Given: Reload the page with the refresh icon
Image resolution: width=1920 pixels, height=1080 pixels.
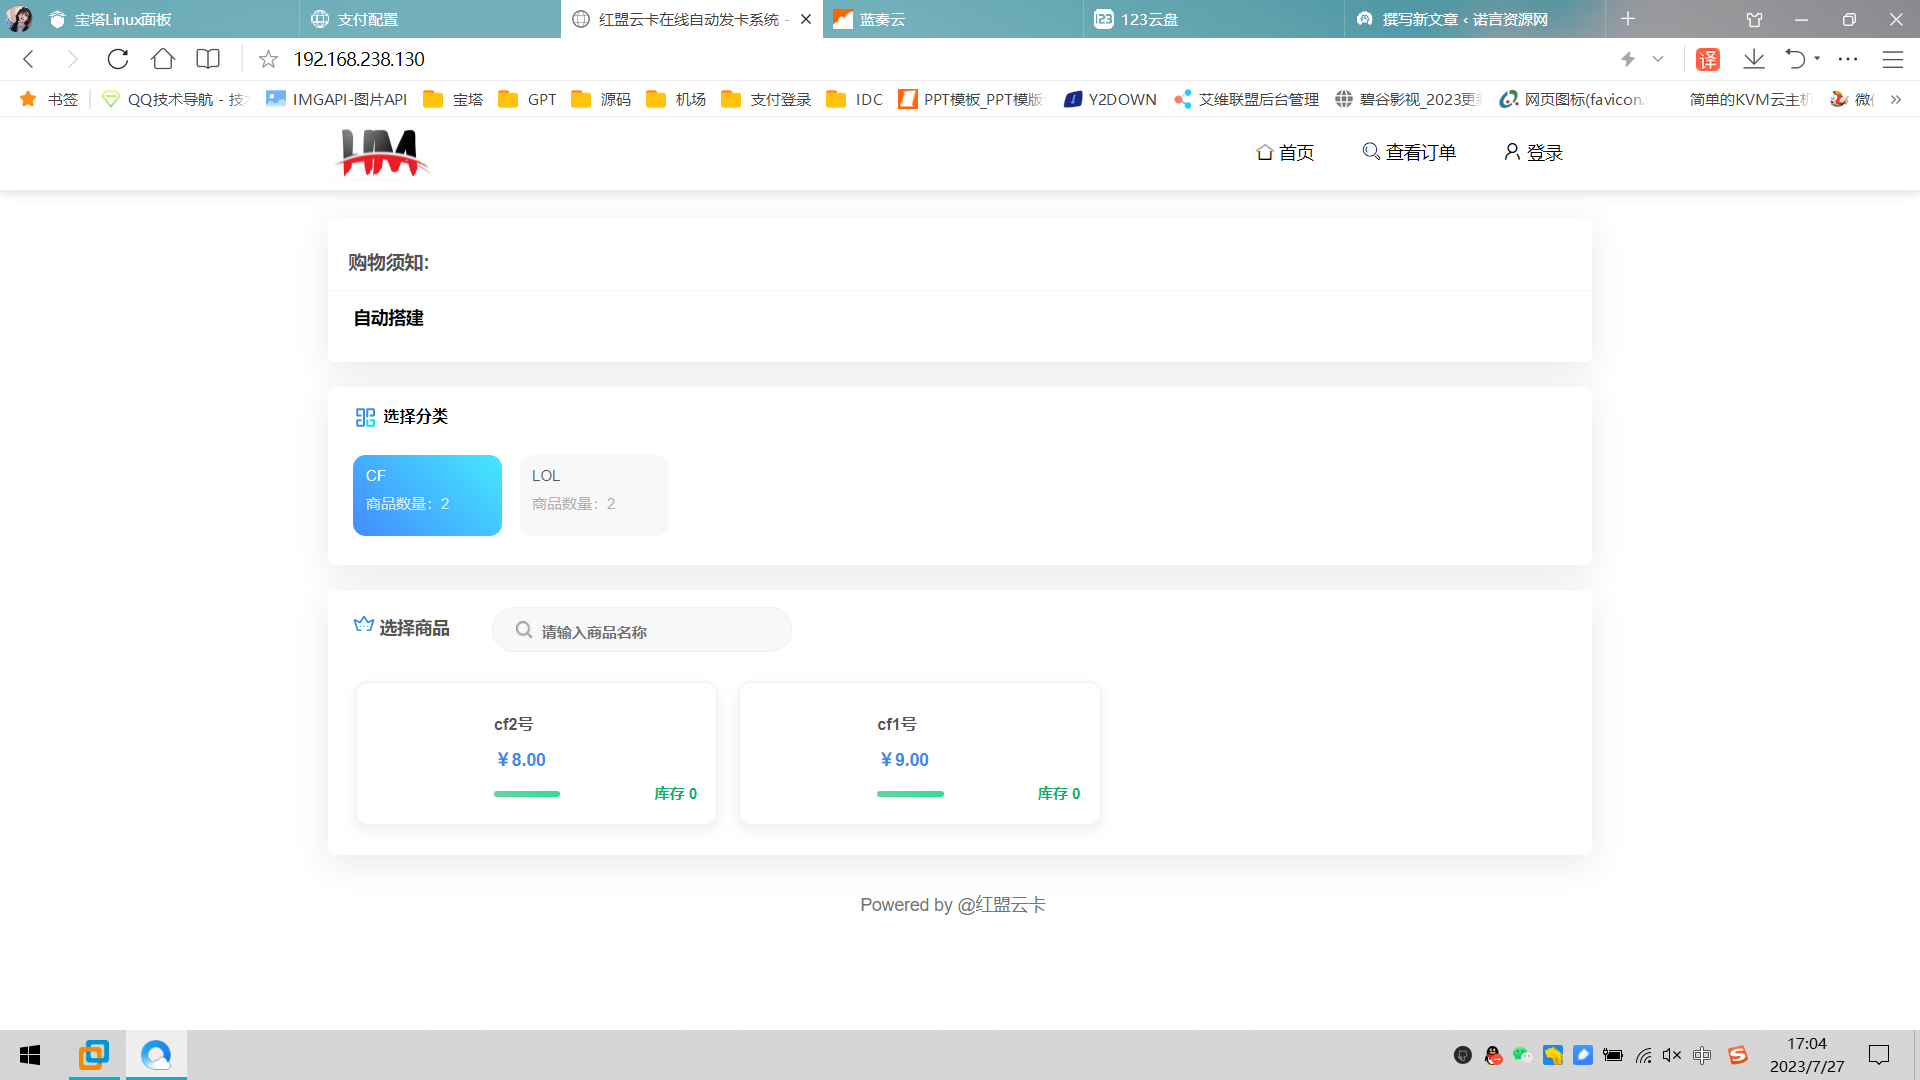Looking at the screenshot, I should pyautogui.click(x=118, y=59).
